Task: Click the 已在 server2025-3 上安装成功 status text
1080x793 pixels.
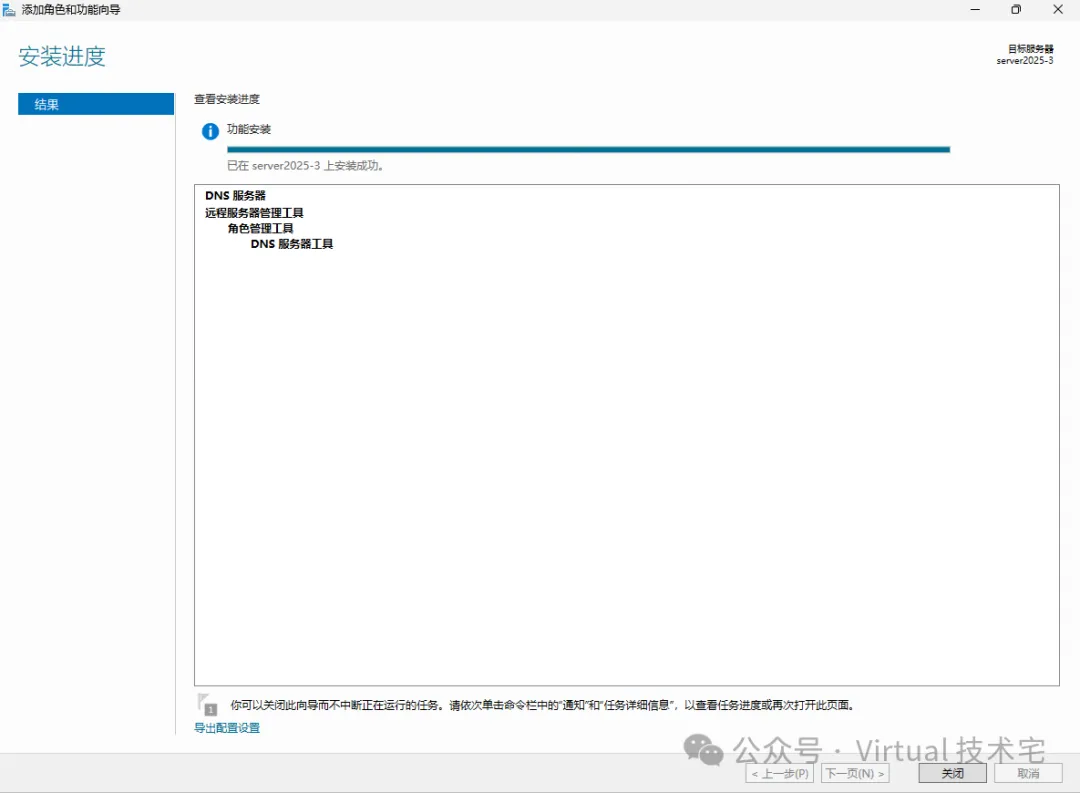Action: tap(305, 165)
